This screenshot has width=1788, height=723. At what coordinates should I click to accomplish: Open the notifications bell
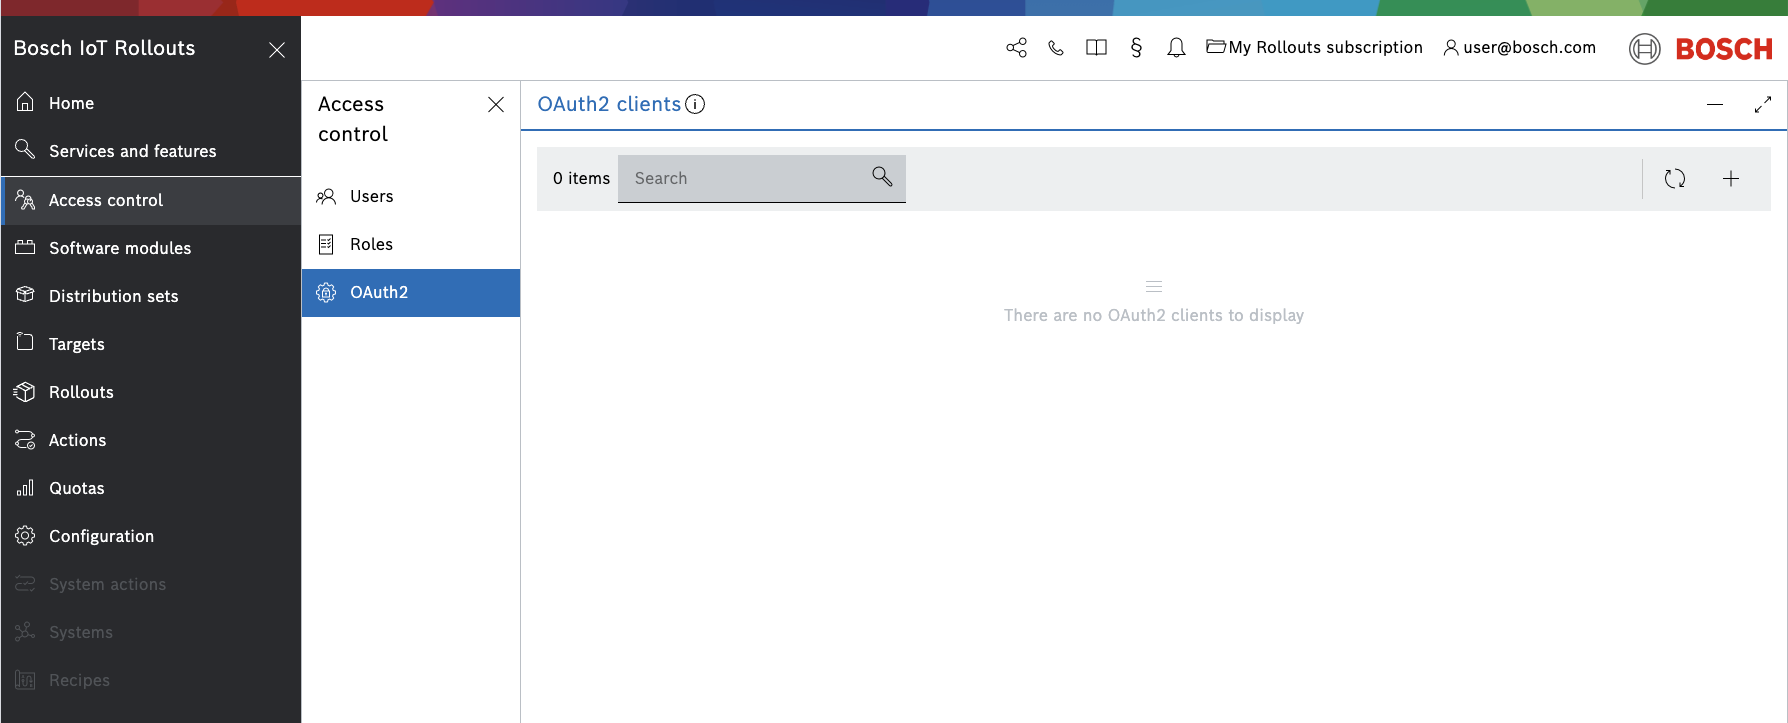click(x=1176, y=48)
